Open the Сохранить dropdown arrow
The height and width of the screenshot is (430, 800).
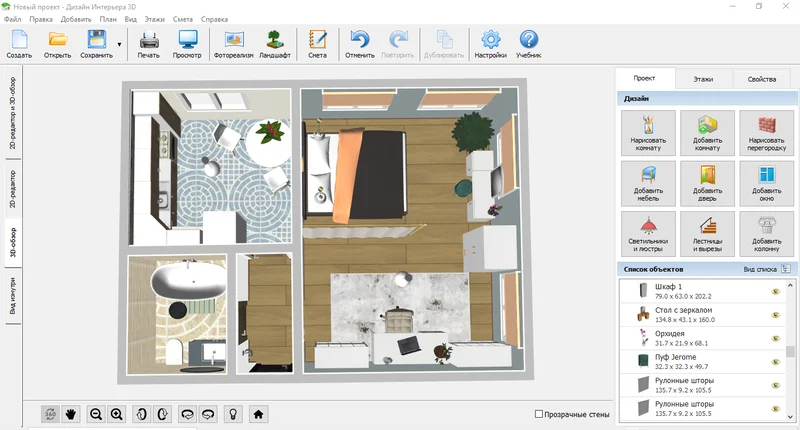pyautogui.click(x=120, y=44)
